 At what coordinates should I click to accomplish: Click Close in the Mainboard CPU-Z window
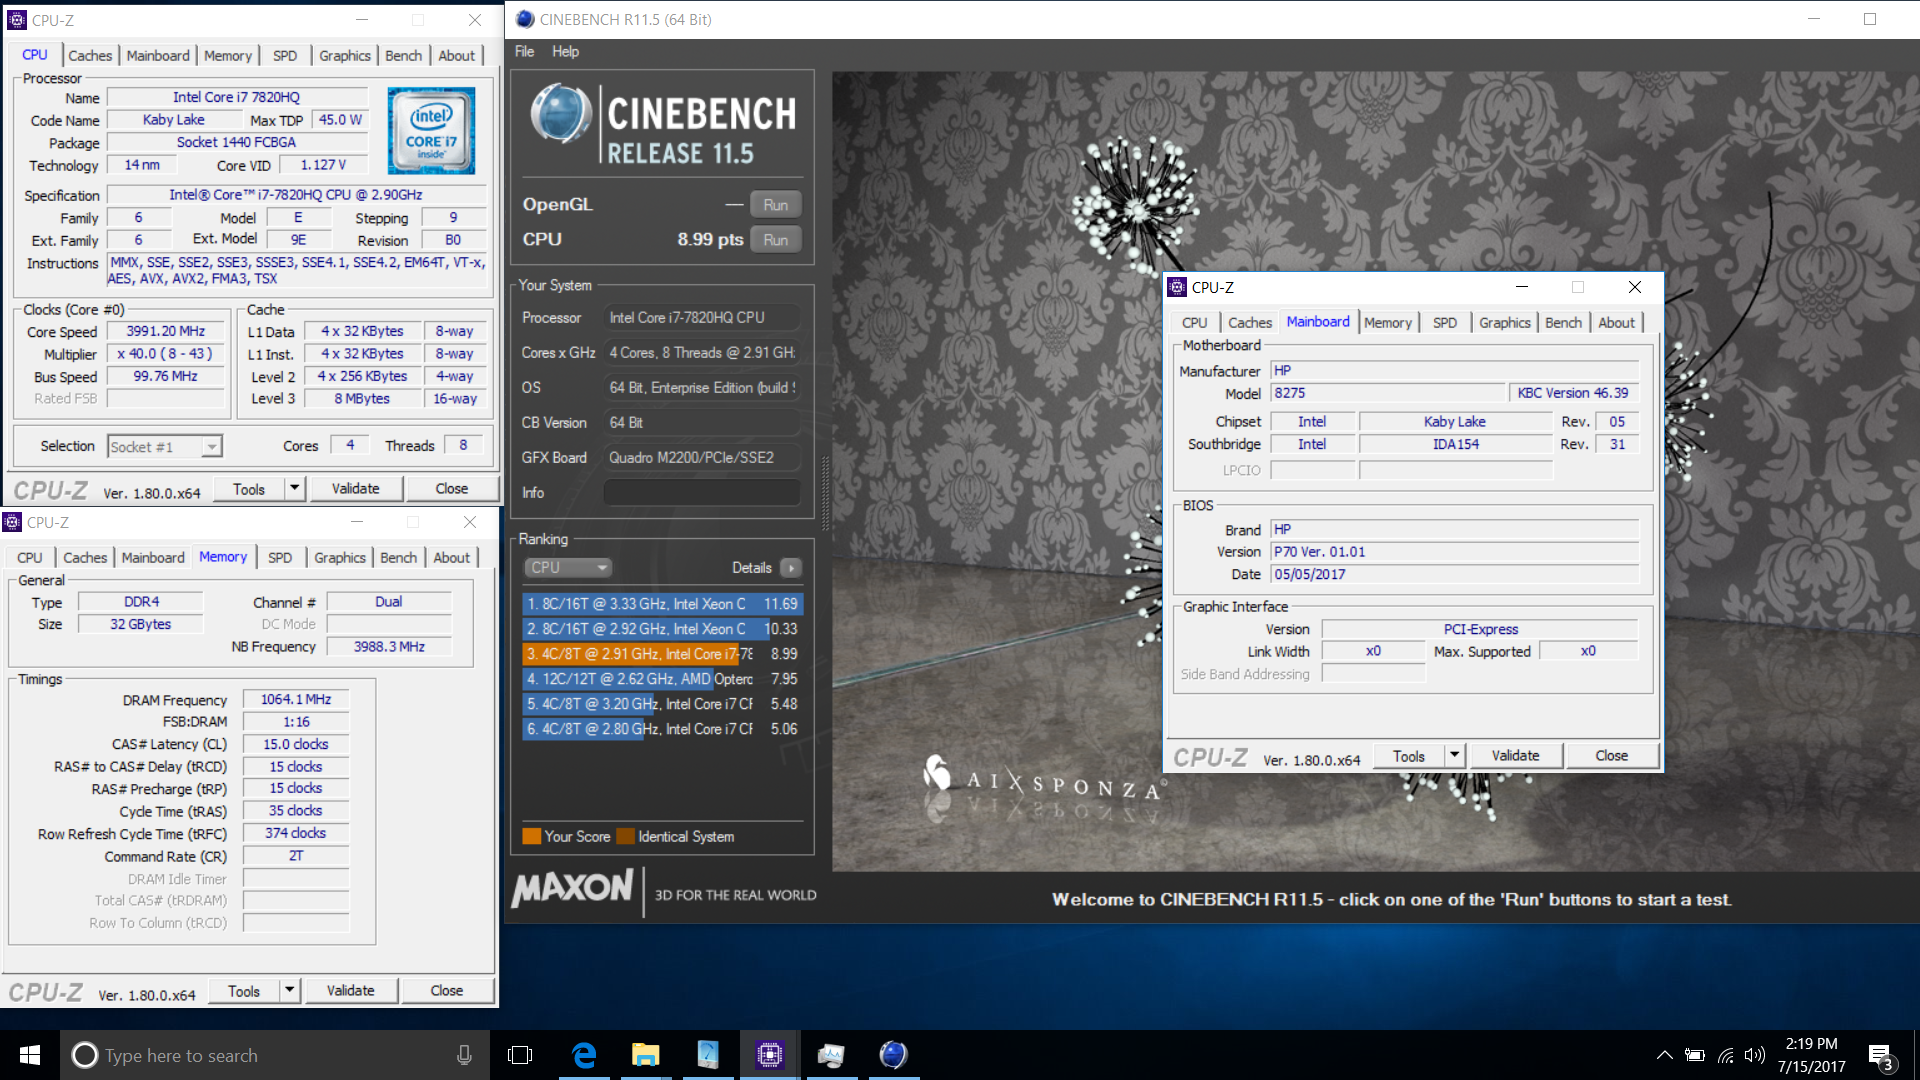1612,756
